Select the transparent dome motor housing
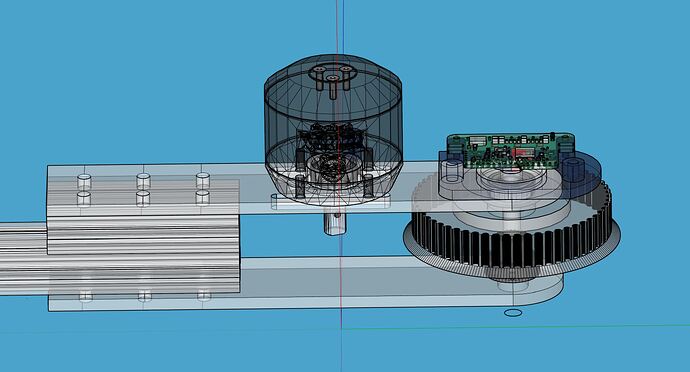The image size is (690, 372). tap(333, 130)
